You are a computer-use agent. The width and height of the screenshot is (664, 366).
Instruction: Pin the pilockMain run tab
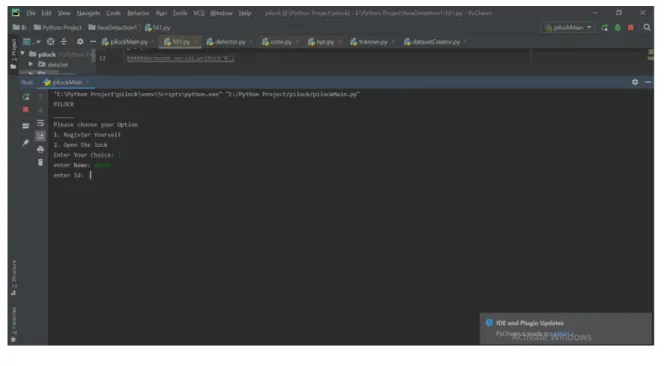pos(26,143)
